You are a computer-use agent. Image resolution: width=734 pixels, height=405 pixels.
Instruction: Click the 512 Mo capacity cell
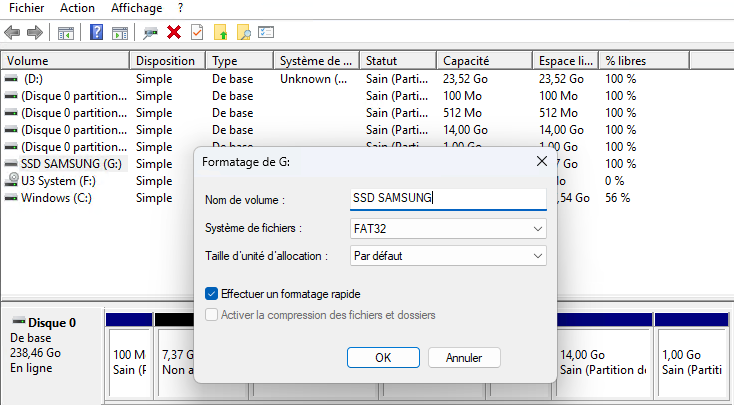[x=462, y=113]
